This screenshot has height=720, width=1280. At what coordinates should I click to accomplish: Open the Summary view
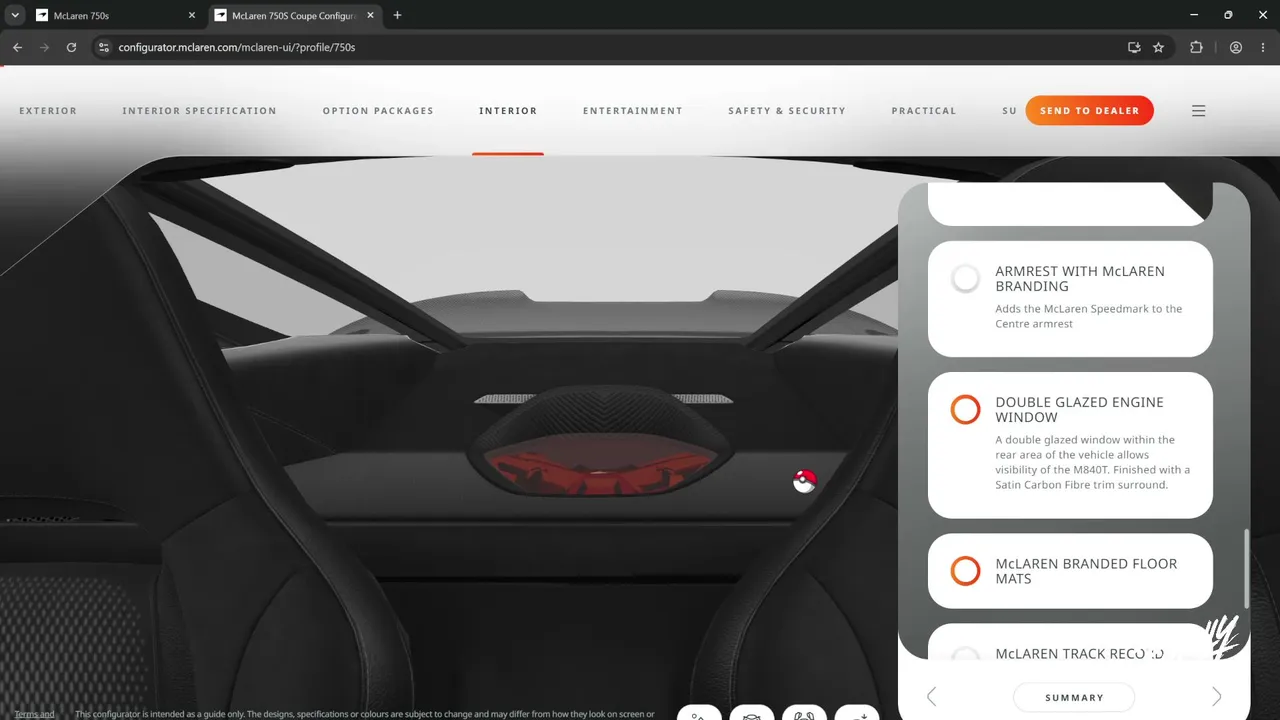point(1074,698)
